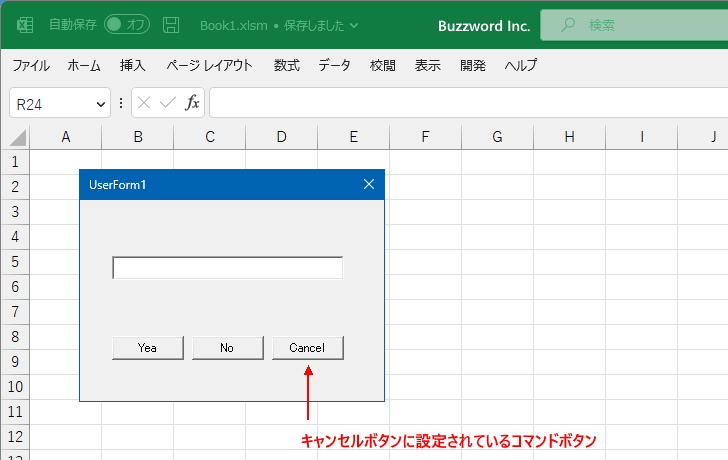Select row 11 header
This screenshot has width=728, height=460.
(x=15, y=412)
